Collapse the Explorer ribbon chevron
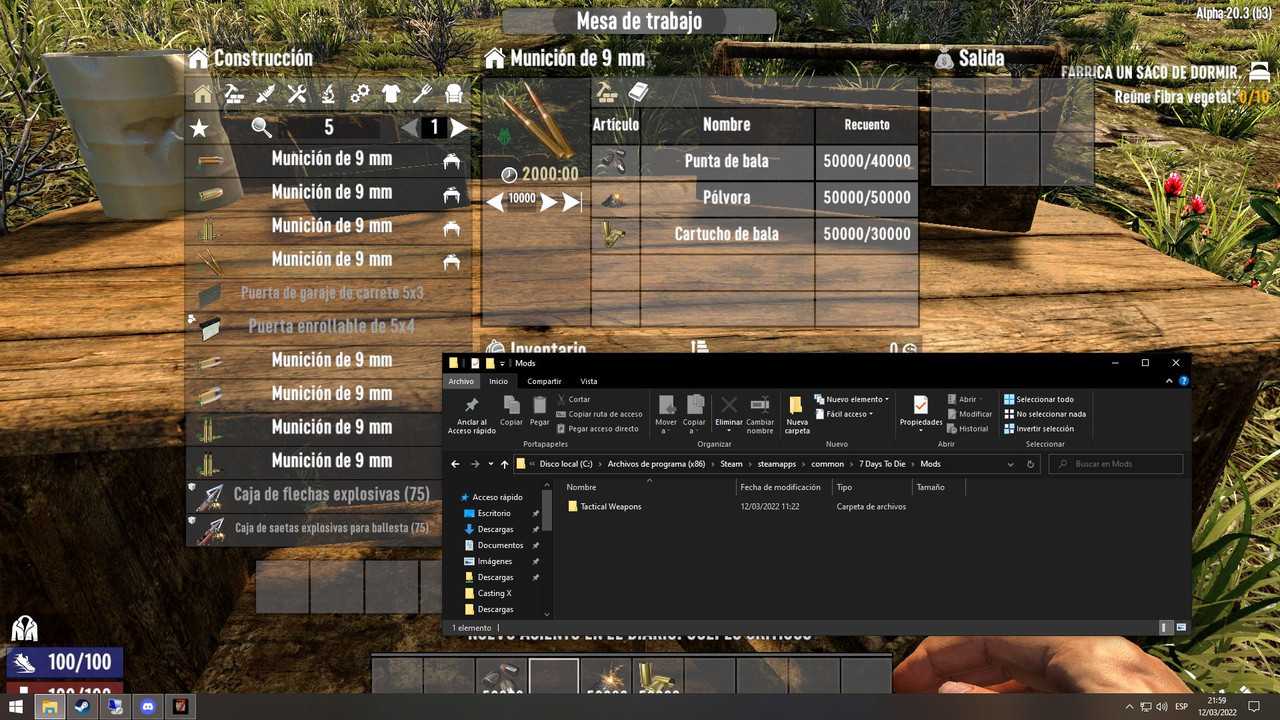This screenshot has height=720, width=1280. point(1170,381)
